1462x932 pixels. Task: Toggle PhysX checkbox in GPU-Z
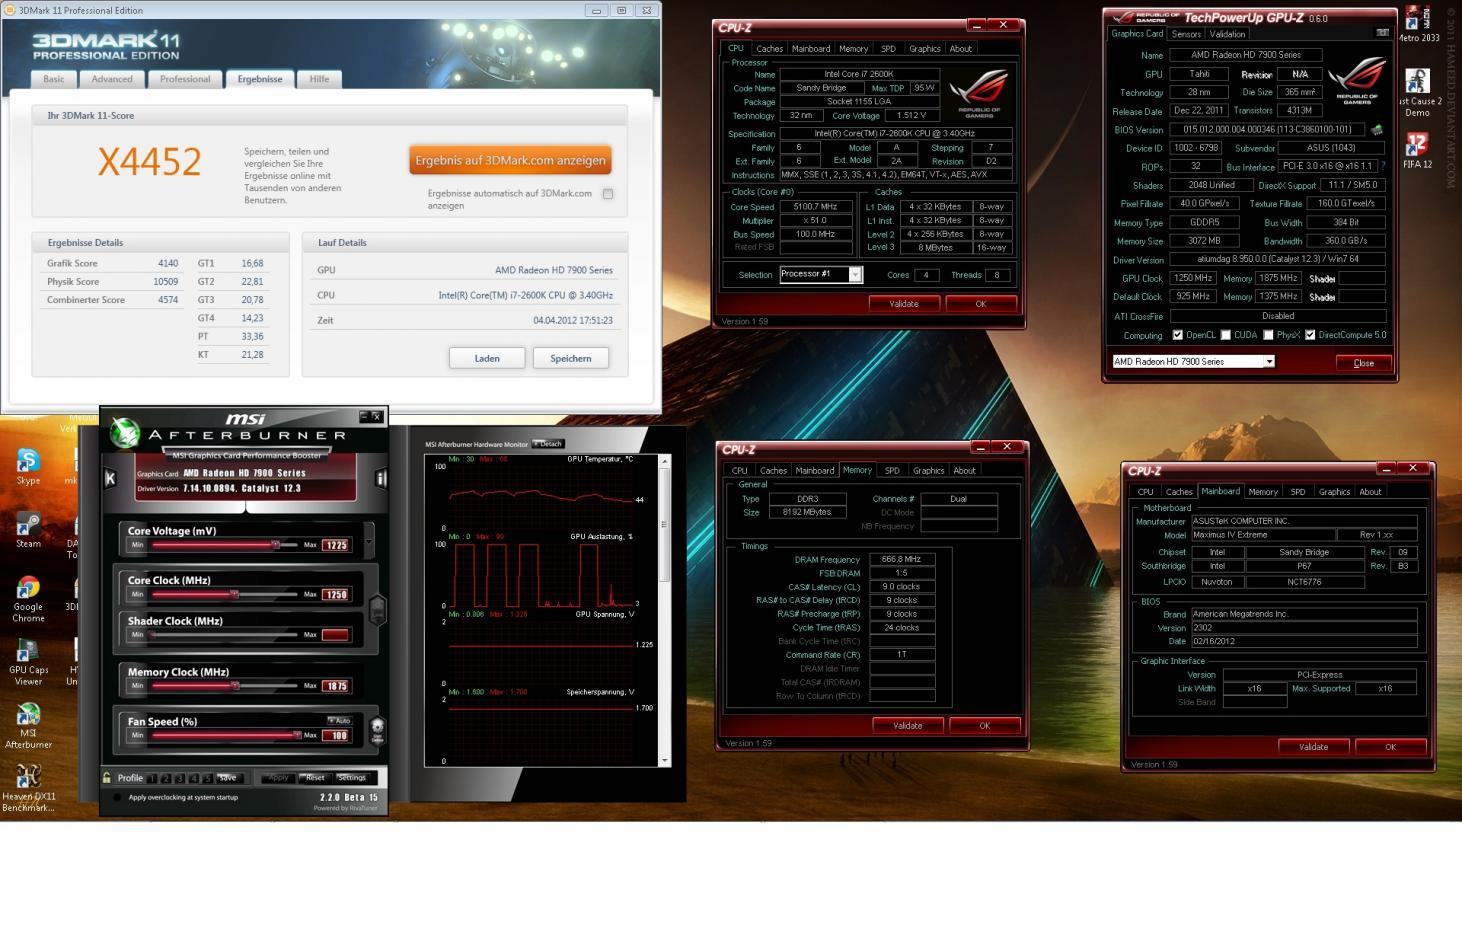click(x=1268, y=335)
